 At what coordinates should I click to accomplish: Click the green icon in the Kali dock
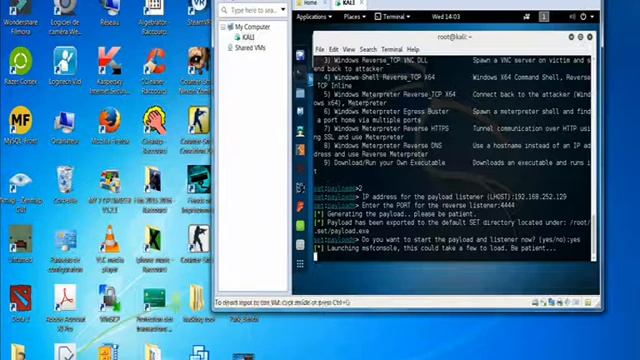[300, 225]
